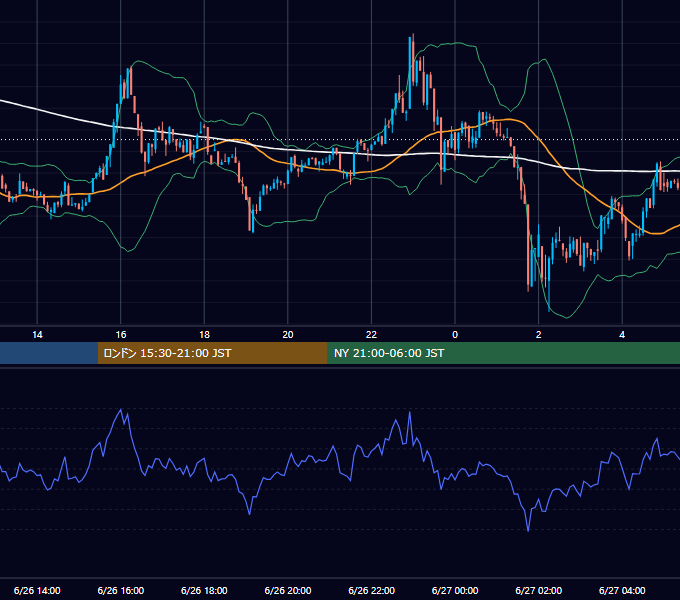Image resolution: width=680 pixels, height=600 pixels.
Task: Click the "2" hour axis label
Action: point(539,335)
